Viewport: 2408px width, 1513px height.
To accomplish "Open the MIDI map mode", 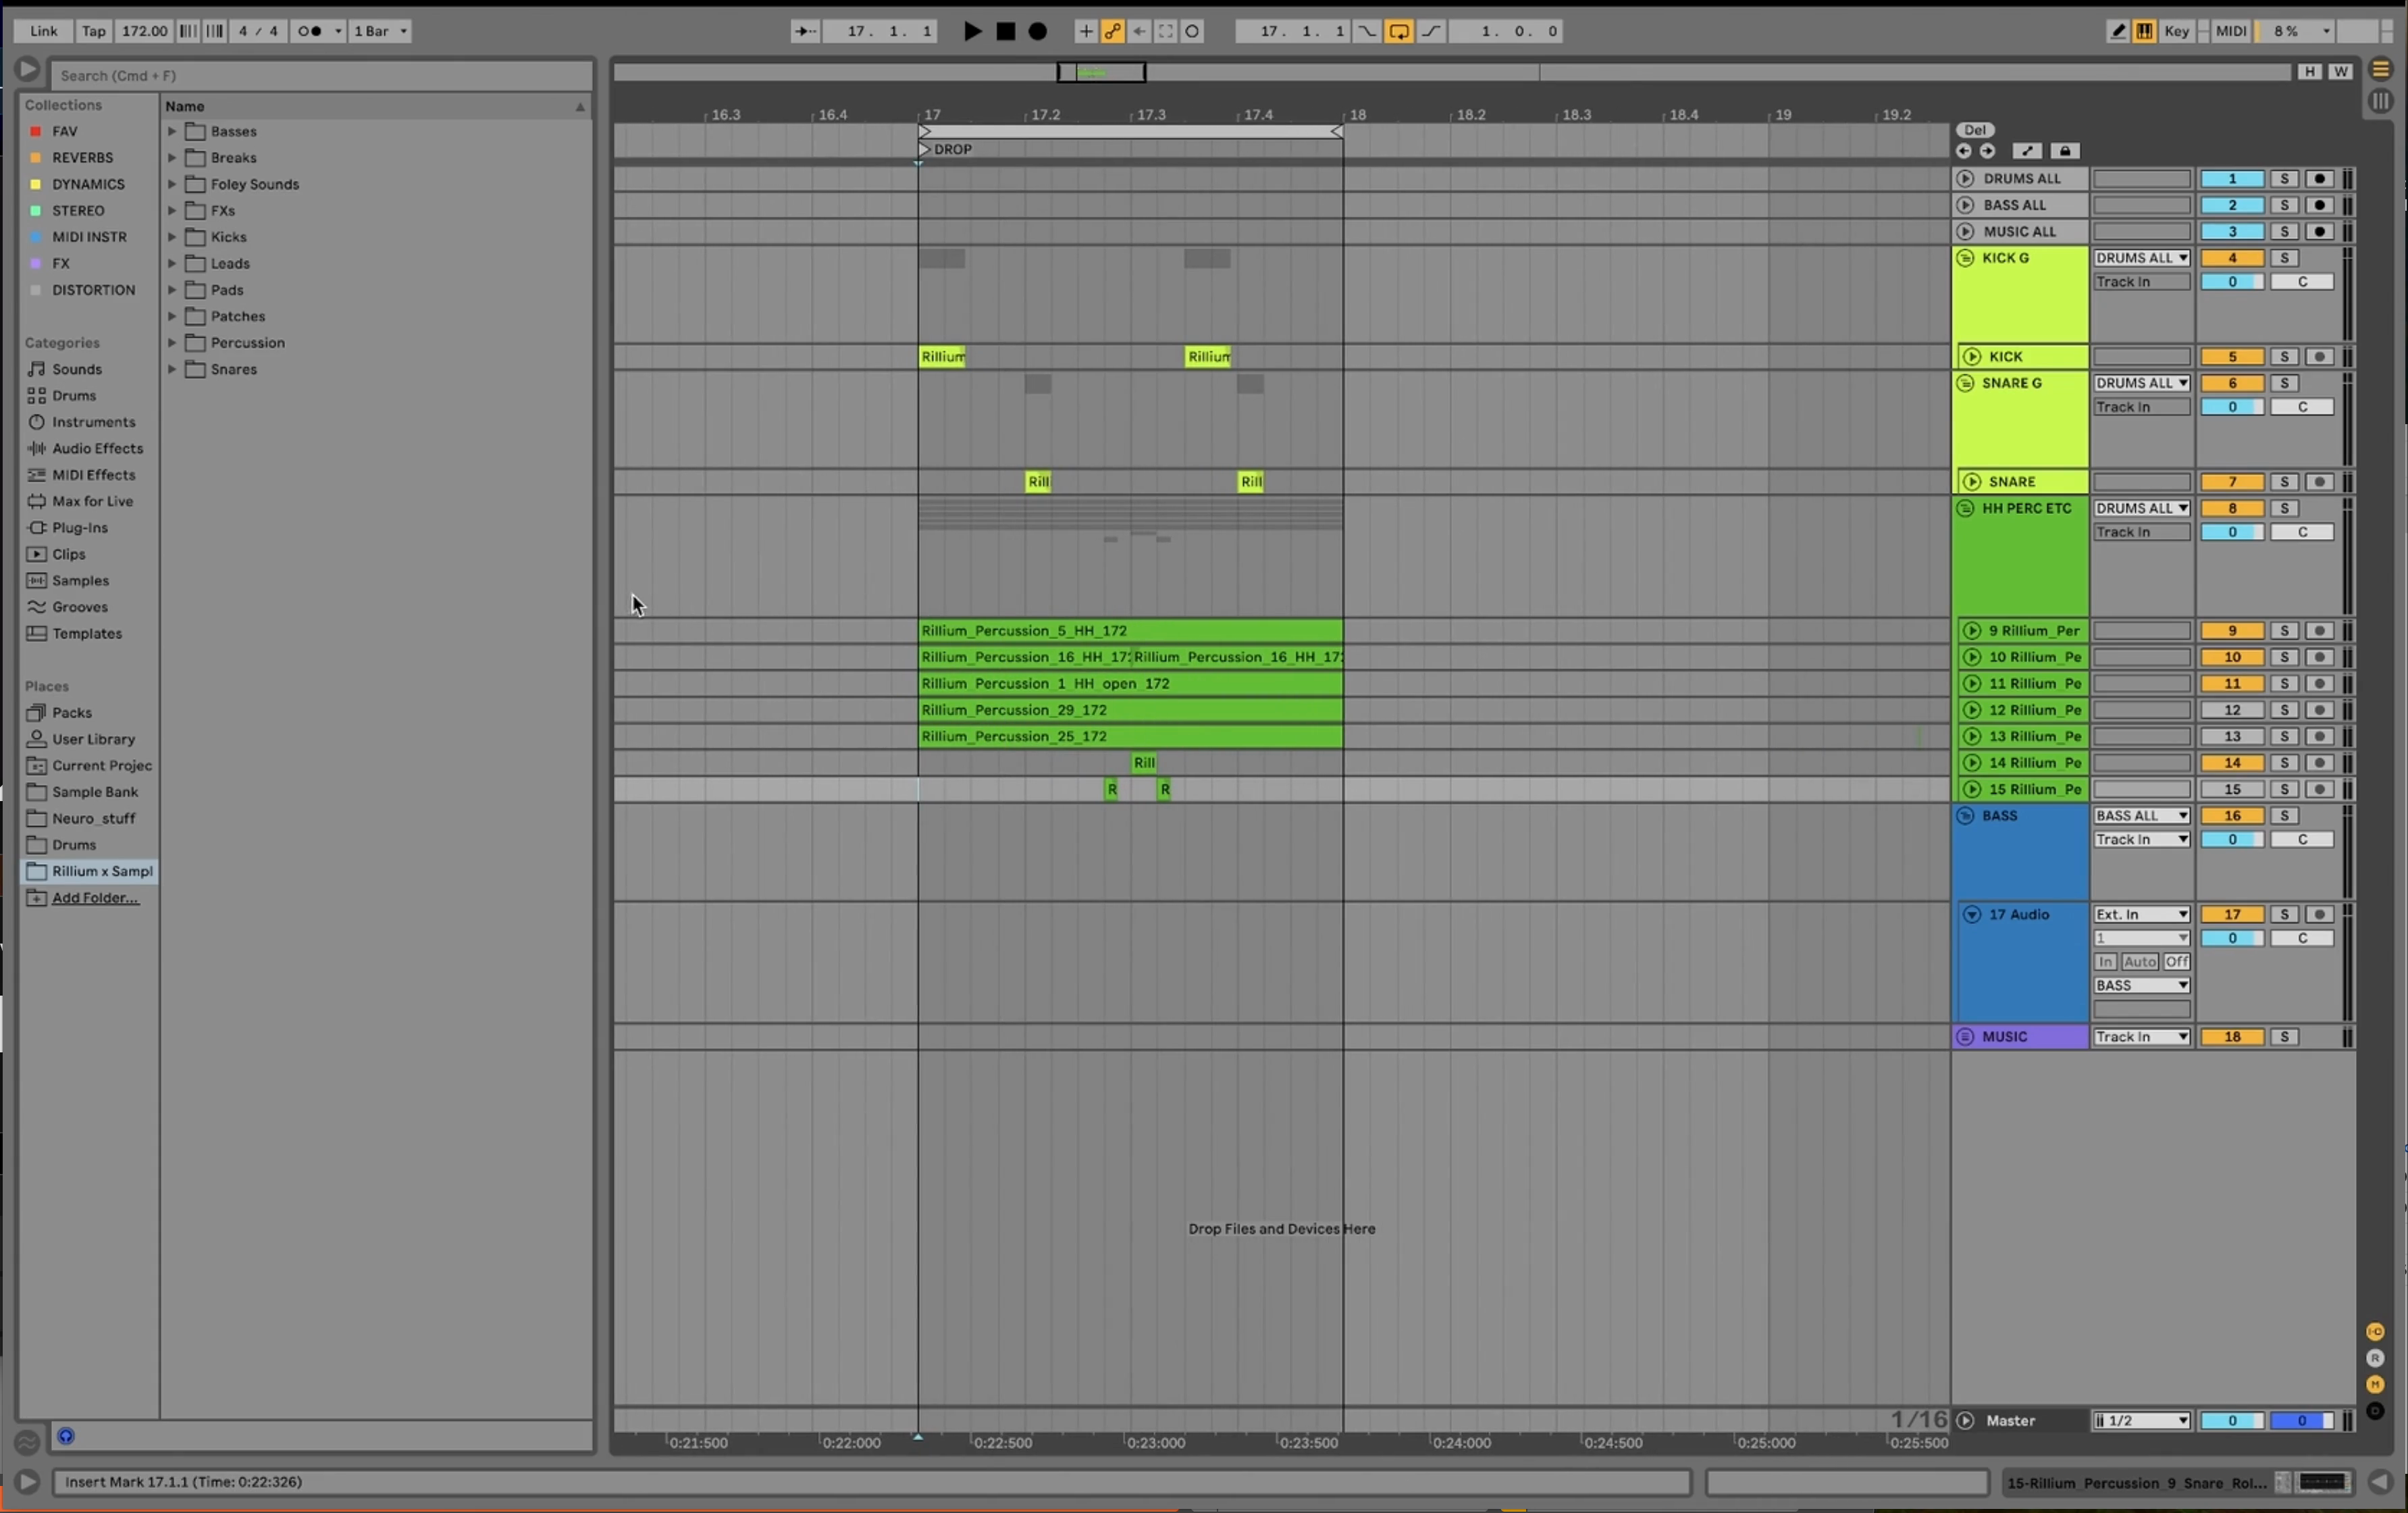I will [x=2231, y=31].
